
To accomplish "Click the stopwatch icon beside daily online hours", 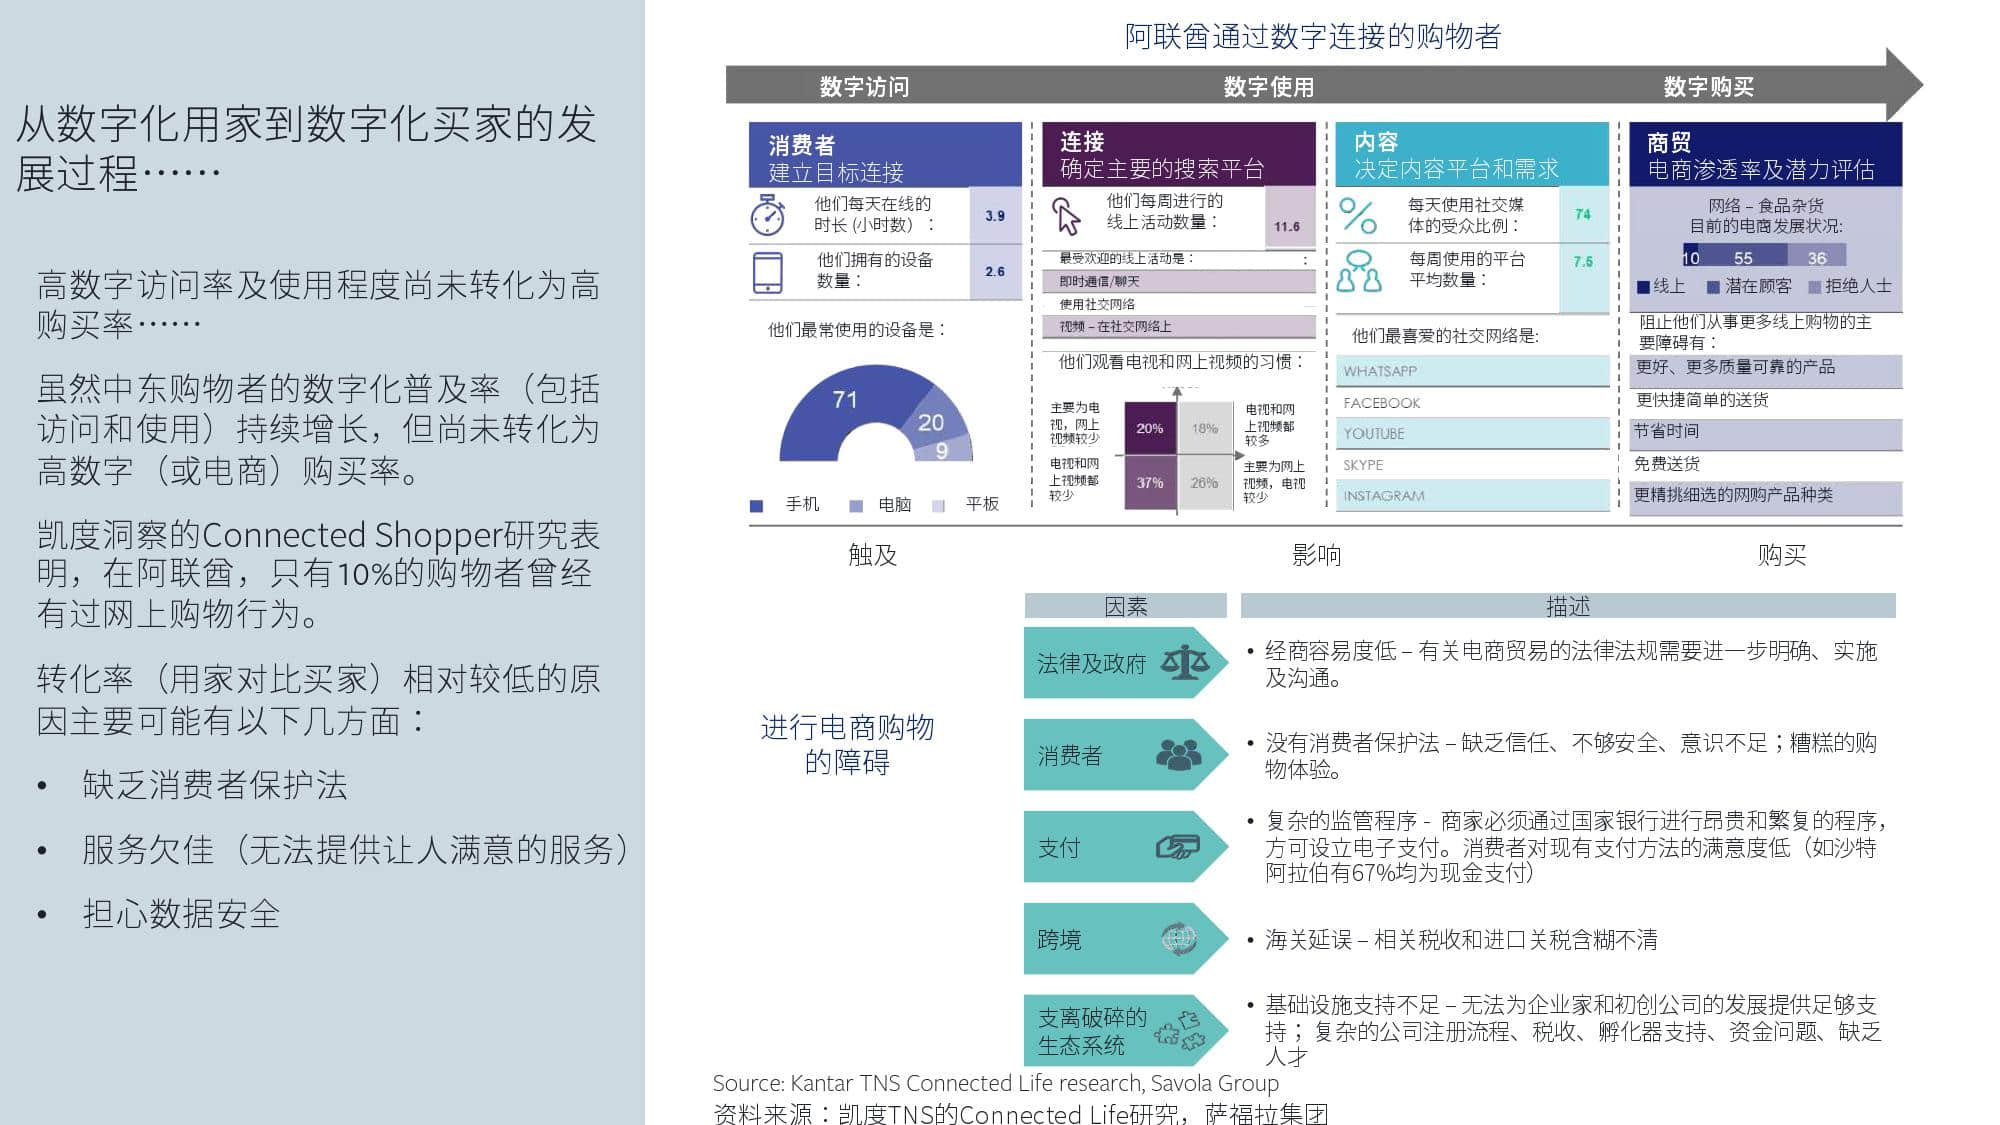I will (766, 214).
